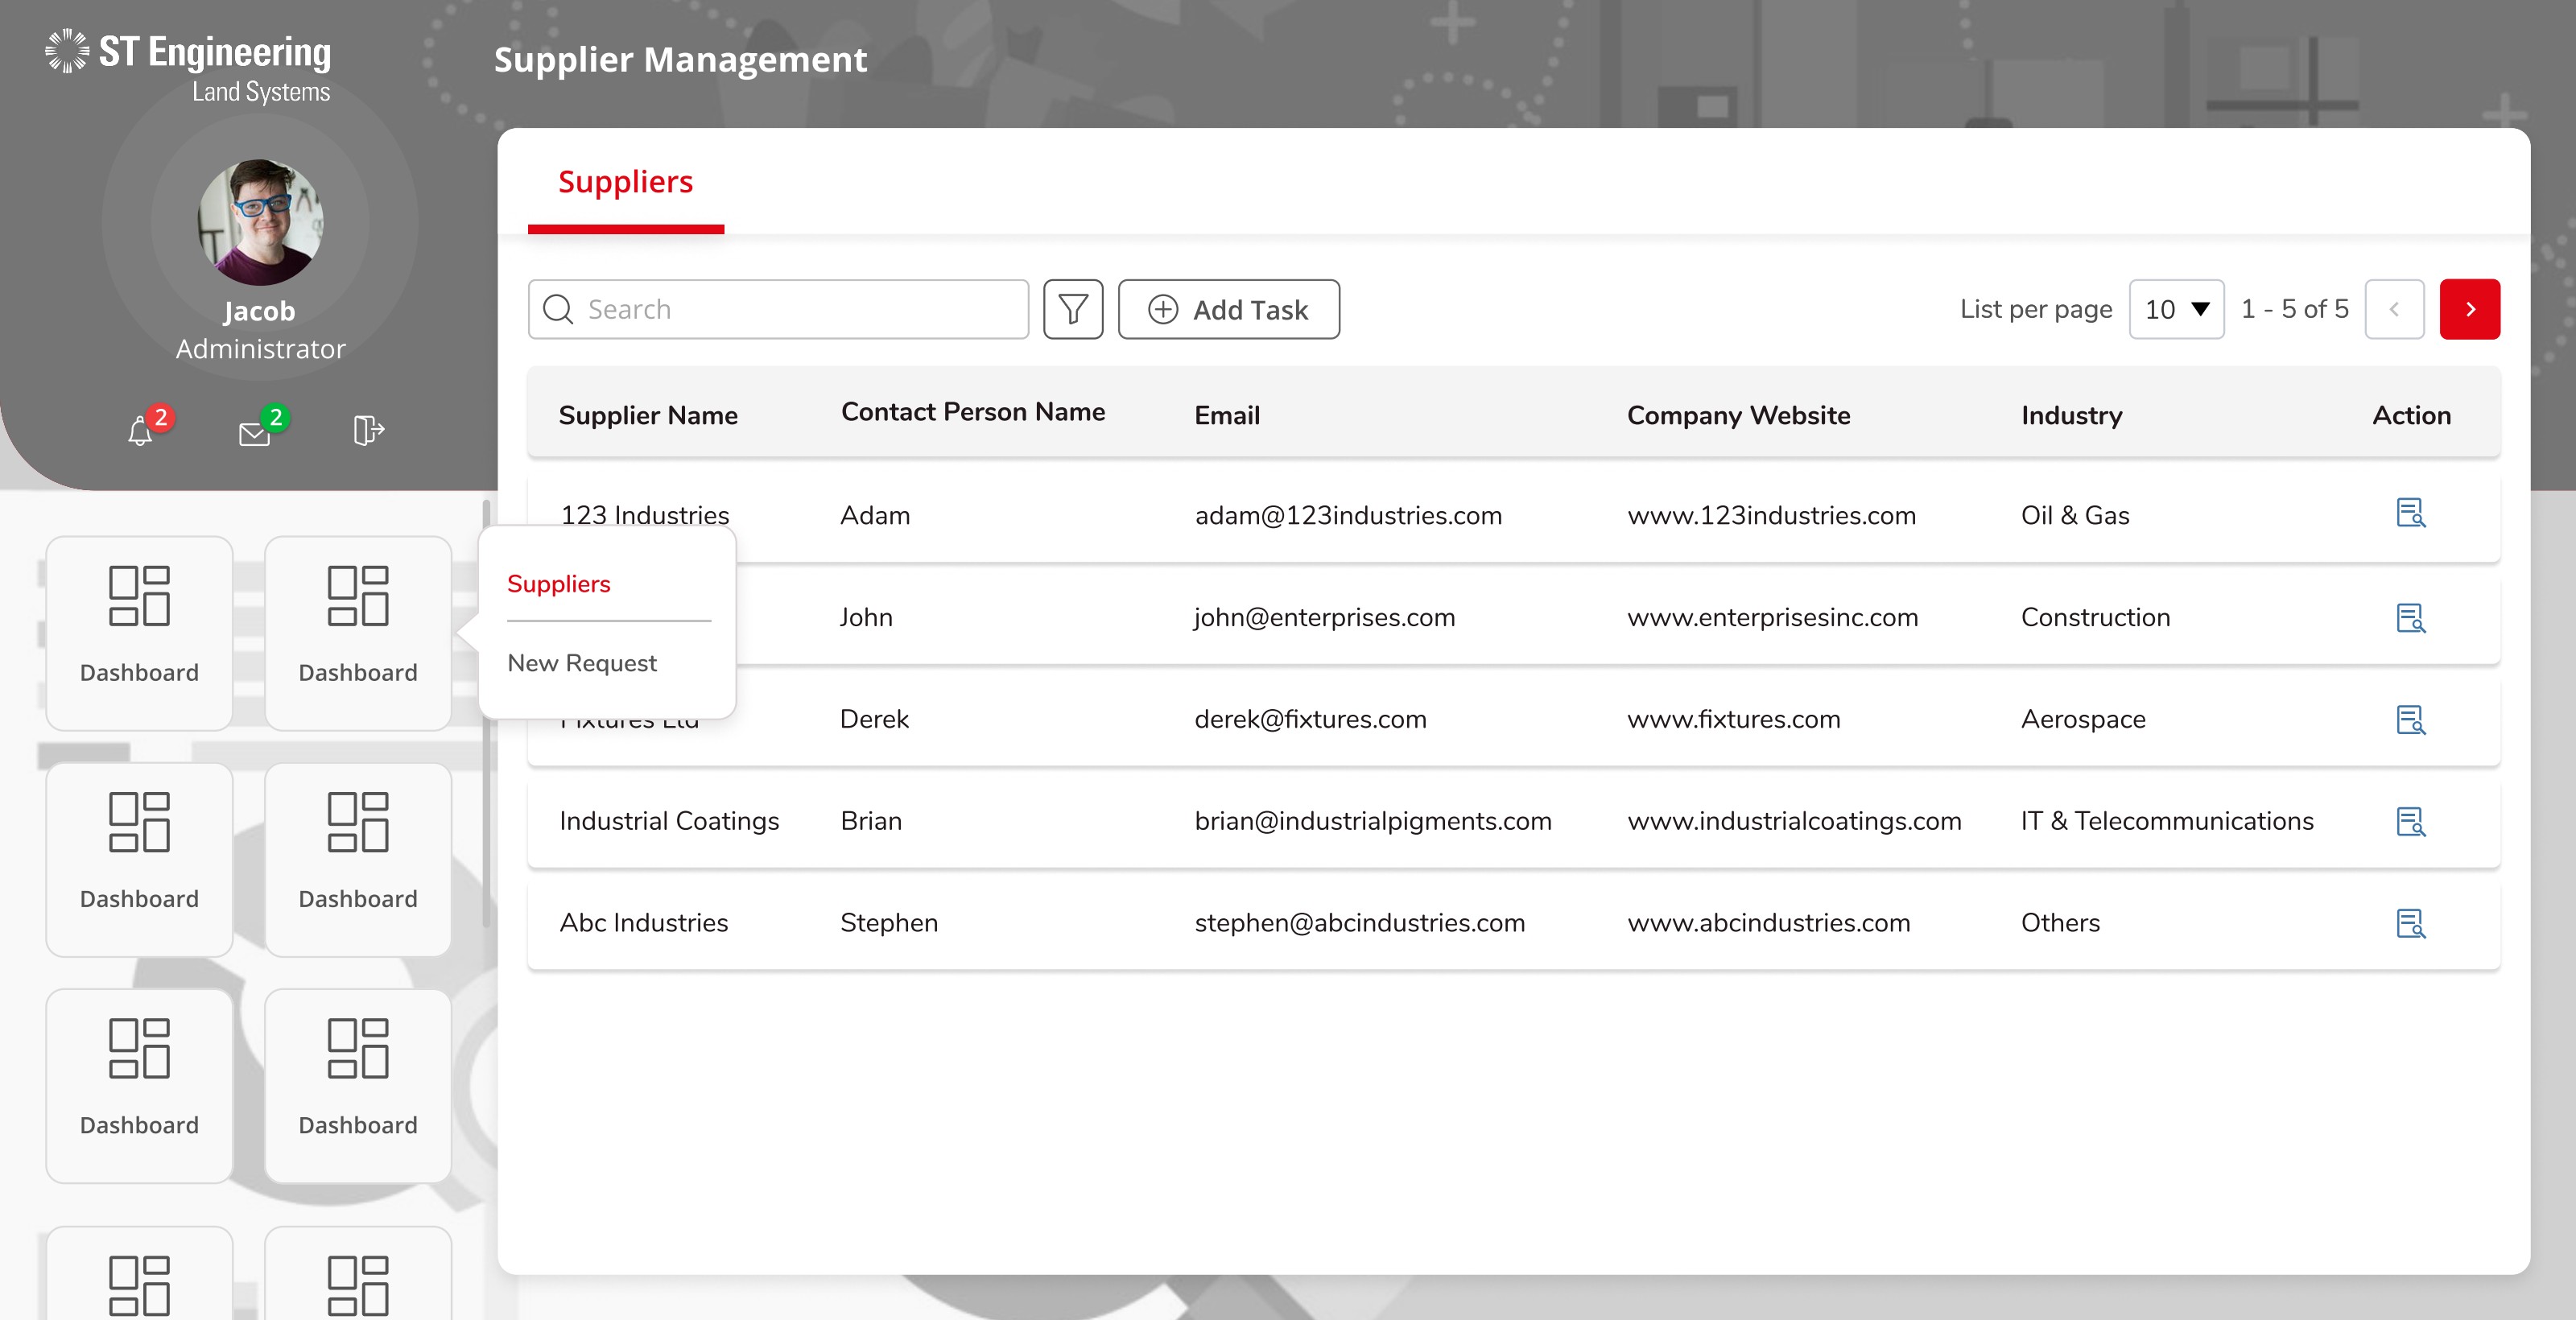2576x1320 pixels.
Task: Click the Aerospace industry cell
Action: pyautogui.click(x=2083, y=719)
